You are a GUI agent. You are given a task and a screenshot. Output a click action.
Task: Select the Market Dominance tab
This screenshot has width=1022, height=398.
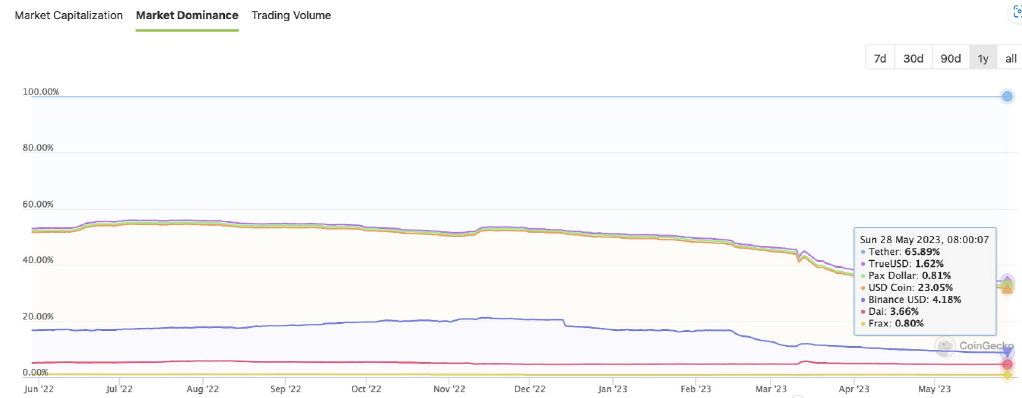coord(187,15)
